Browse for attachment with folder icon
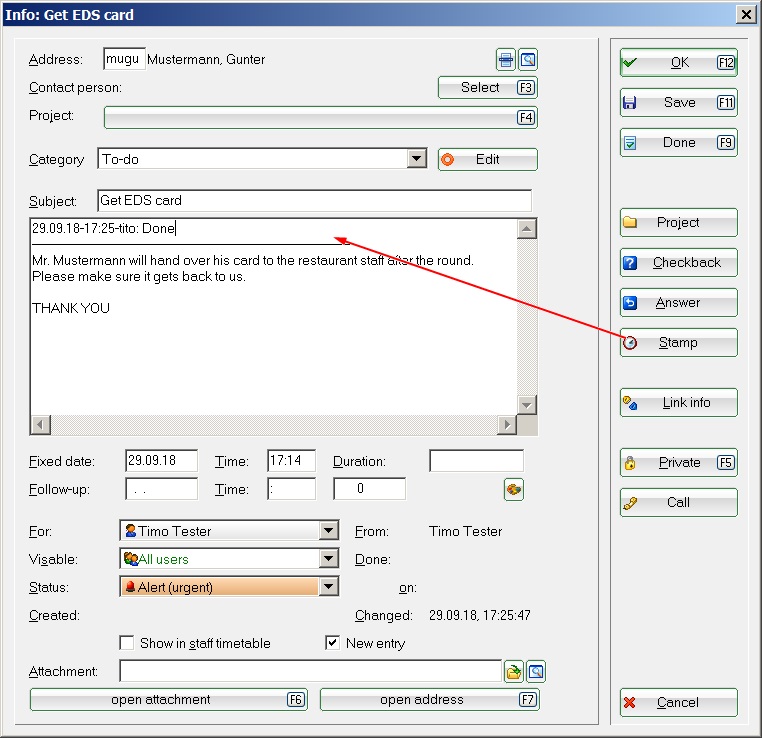 point(514,671)
